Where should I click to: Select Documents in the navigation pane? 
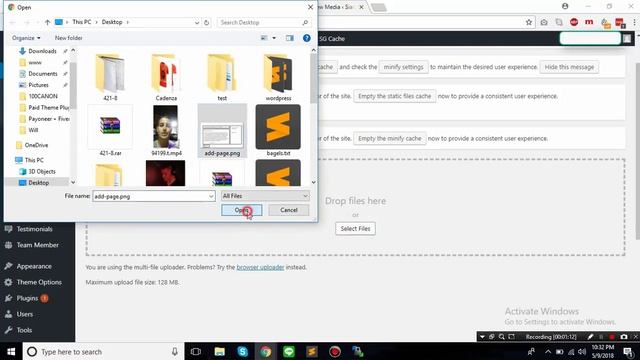42,74
